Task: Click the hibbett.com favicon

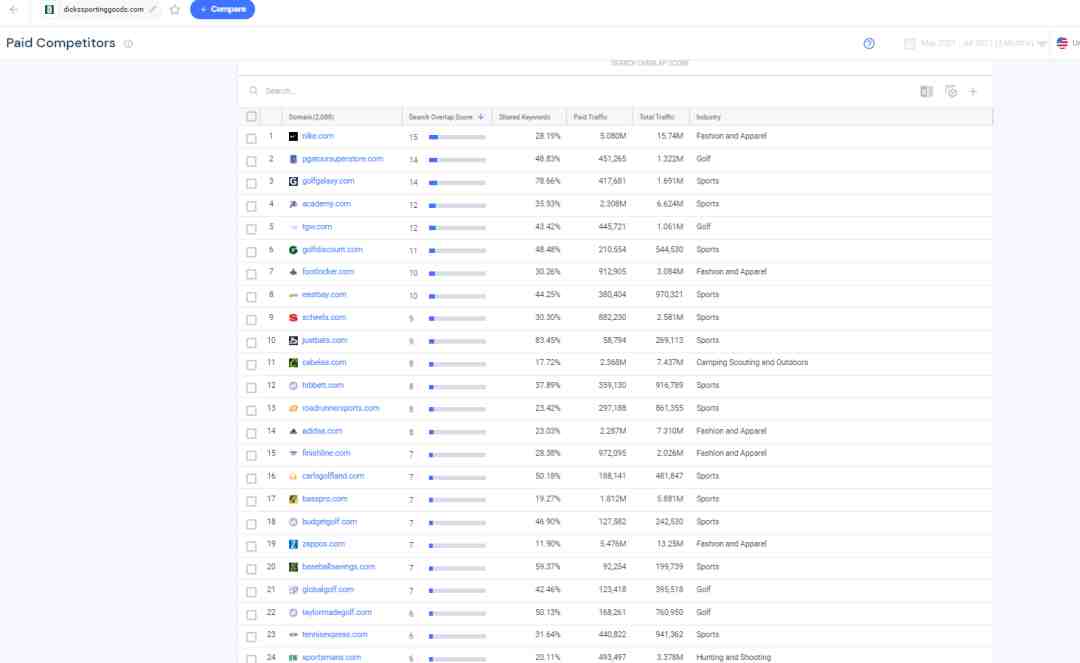Action: click(293, 386)
